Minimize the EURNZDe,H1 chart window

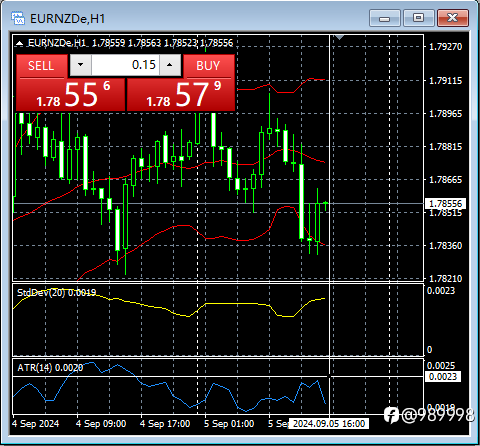pos(385,18)
